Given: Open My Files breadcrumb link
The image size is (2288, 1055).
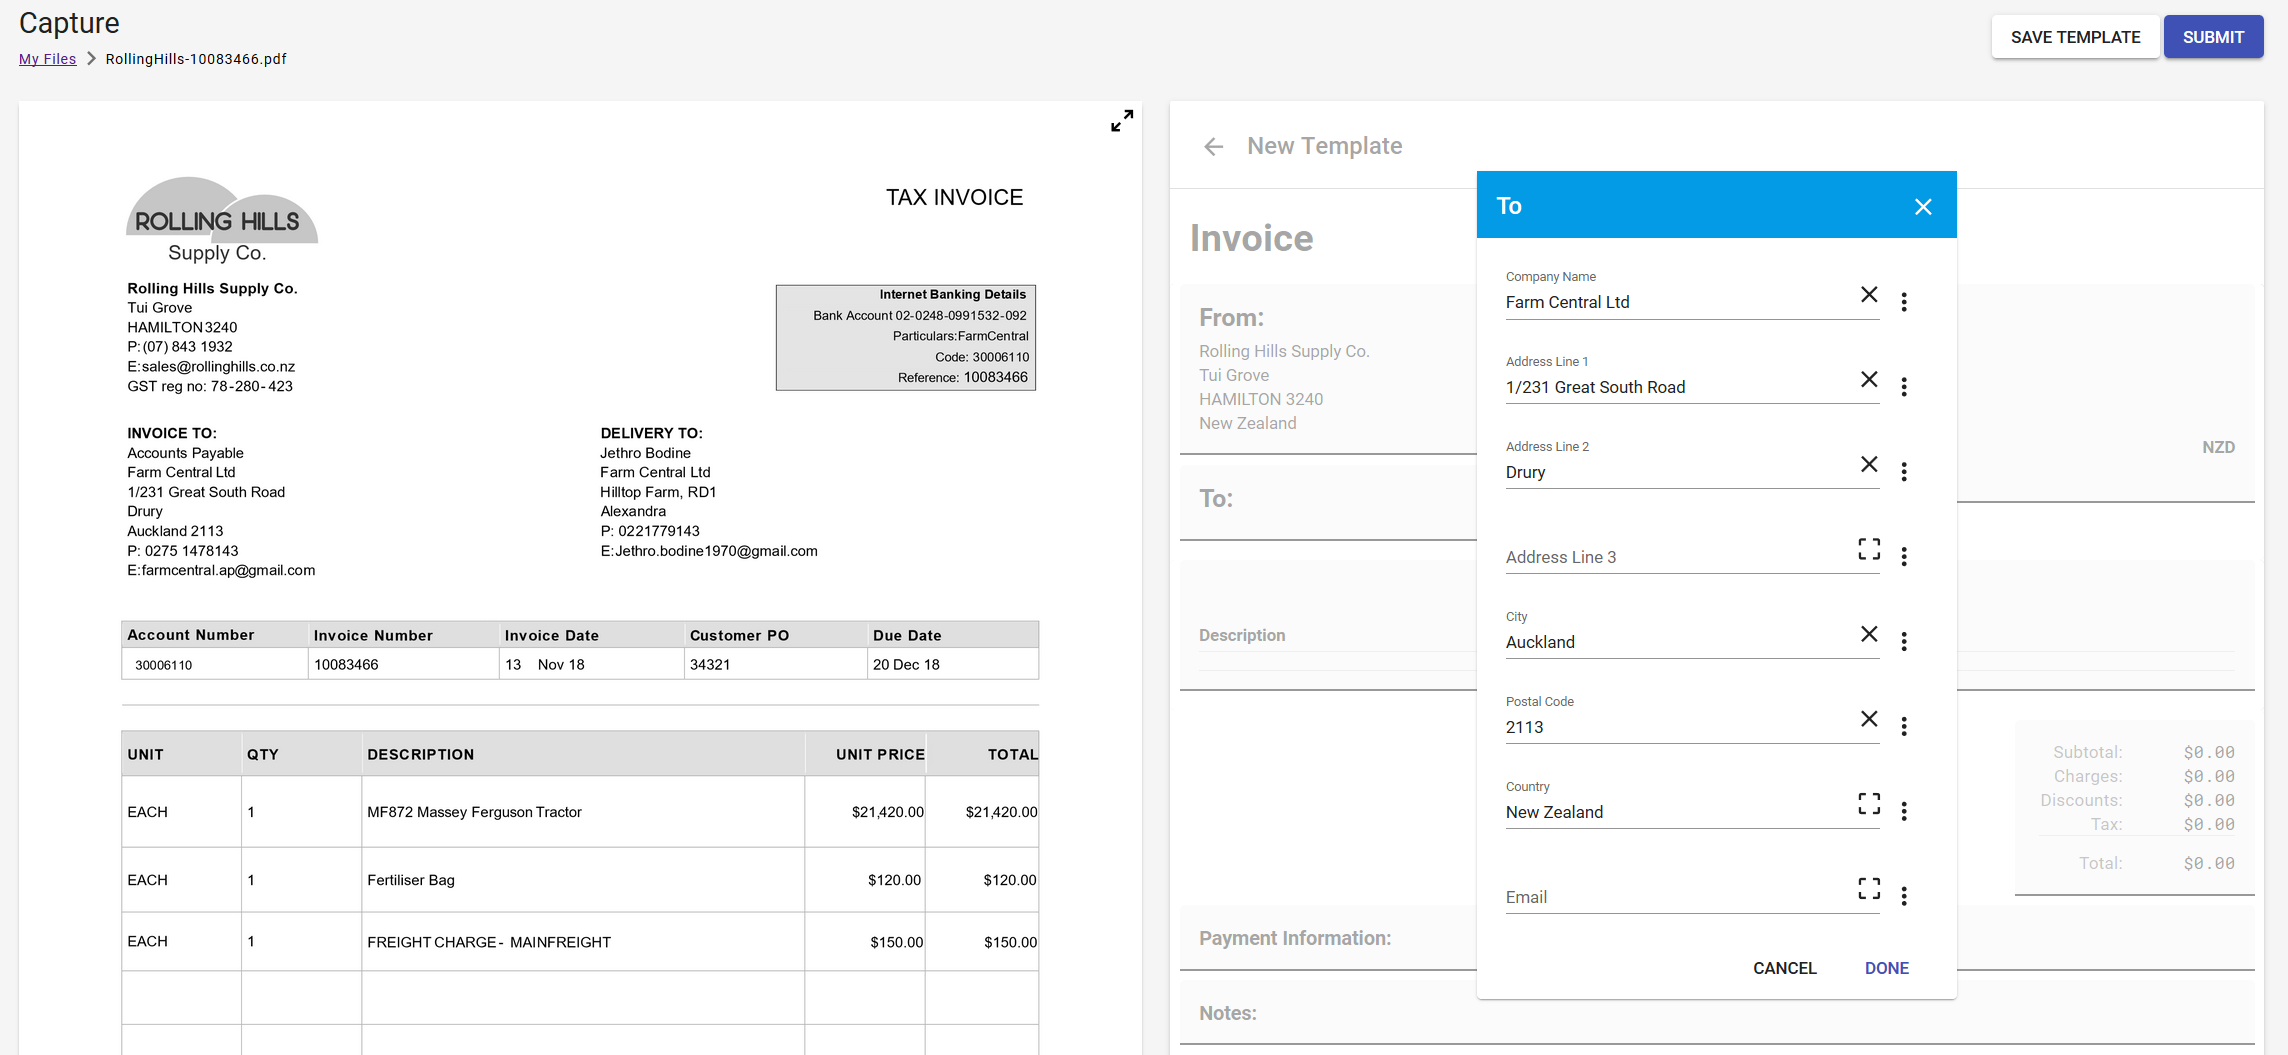Looking at the screenshot, I should tap(47, 59).
